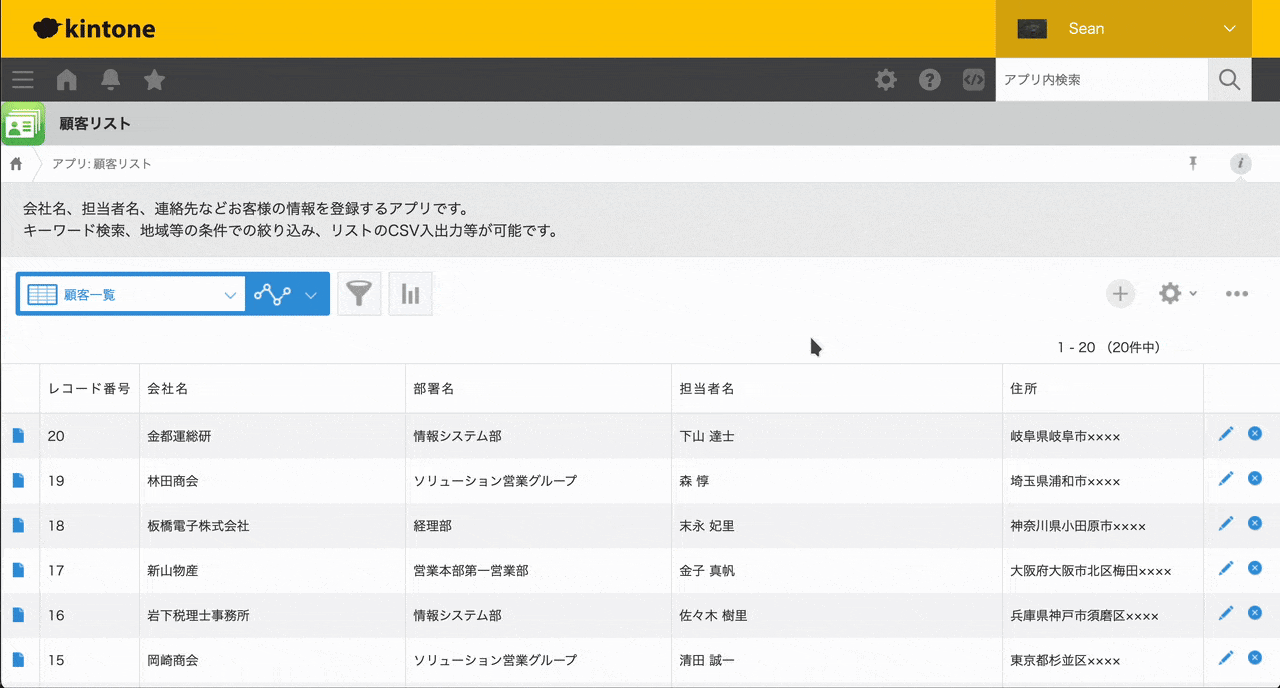This screenshot has width=1280, height=688.
Task: Add a new record via the plus icon
Action: click(1120, 293)
